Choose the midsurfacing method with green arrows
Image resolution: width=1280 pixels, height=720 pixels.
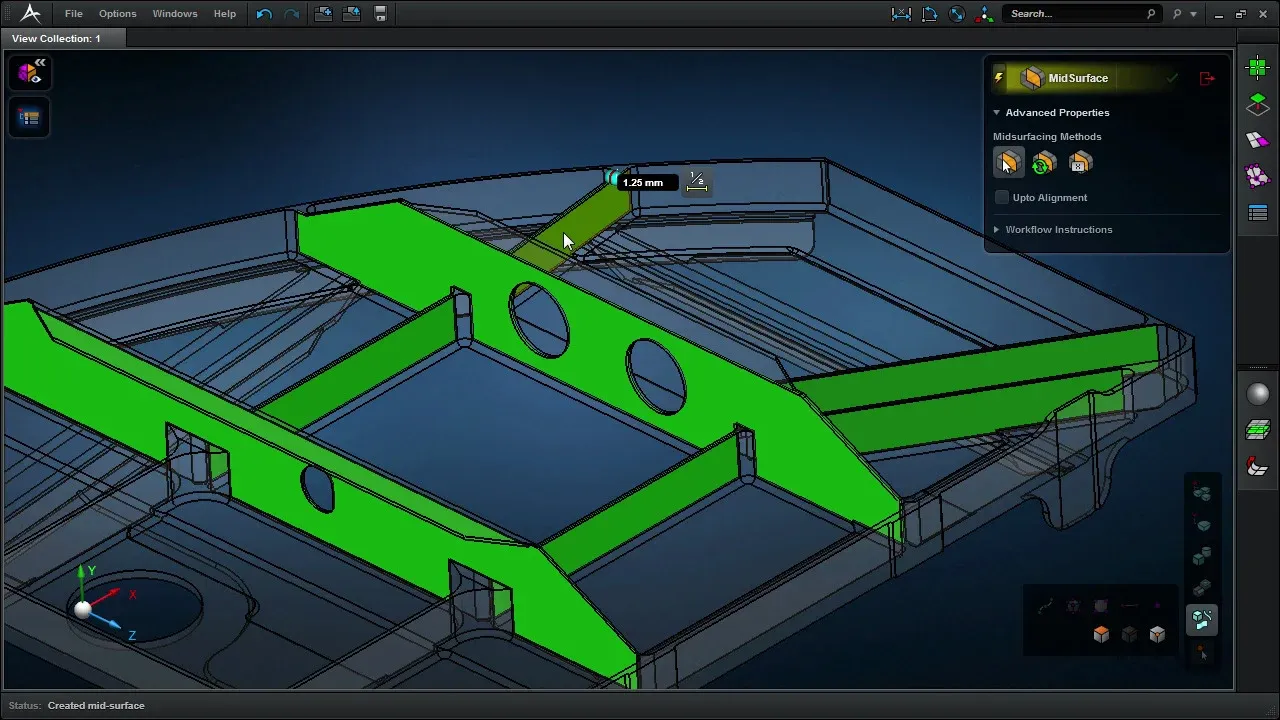tap(1044, 162)
